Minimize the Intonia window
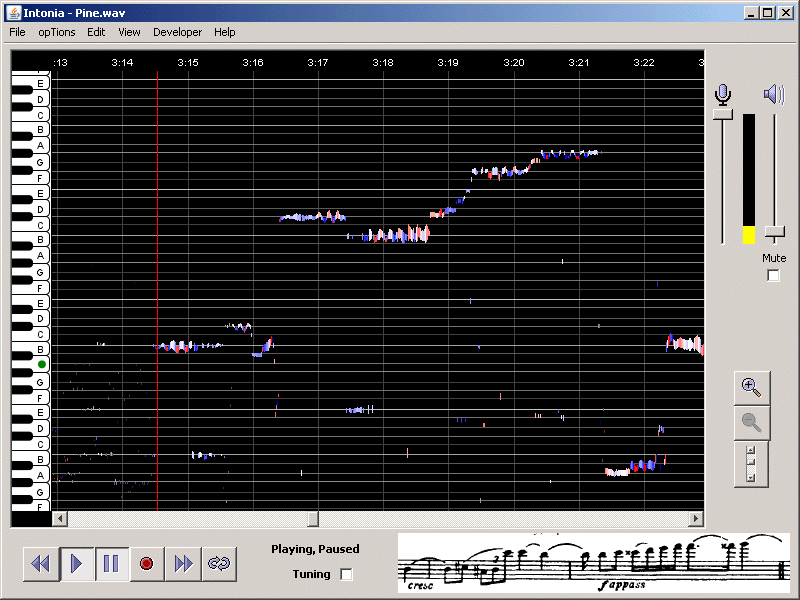The width and height of the screenshot is (800, 600). tap(751, 13)
